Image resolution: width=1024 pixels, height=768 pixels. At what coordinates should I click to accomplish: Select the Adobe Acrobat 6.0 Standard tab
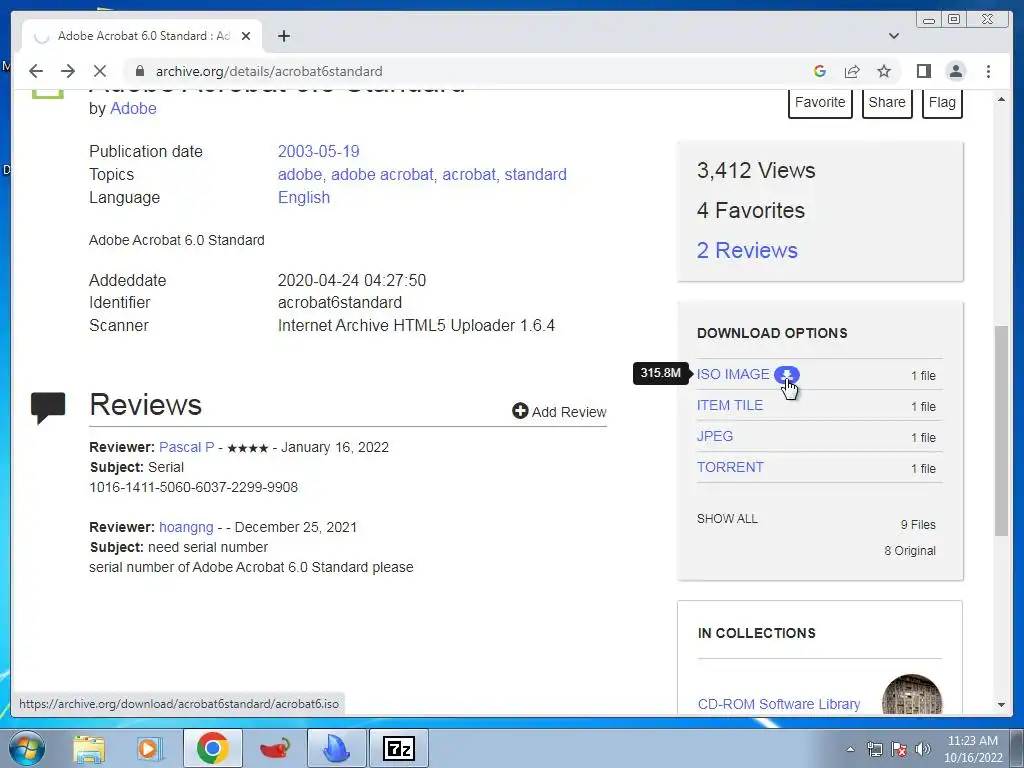click(x=142, y=36)
